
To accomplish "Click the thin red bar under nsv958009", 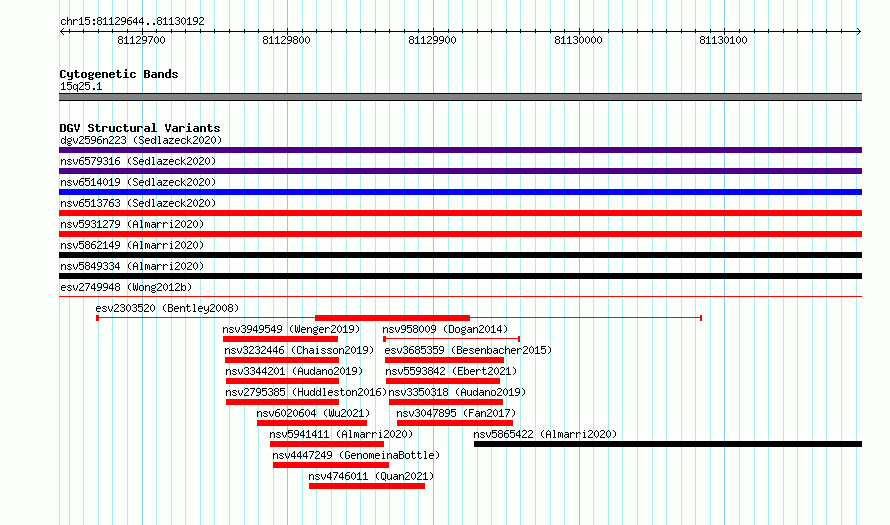I will (x=452, y=339).
